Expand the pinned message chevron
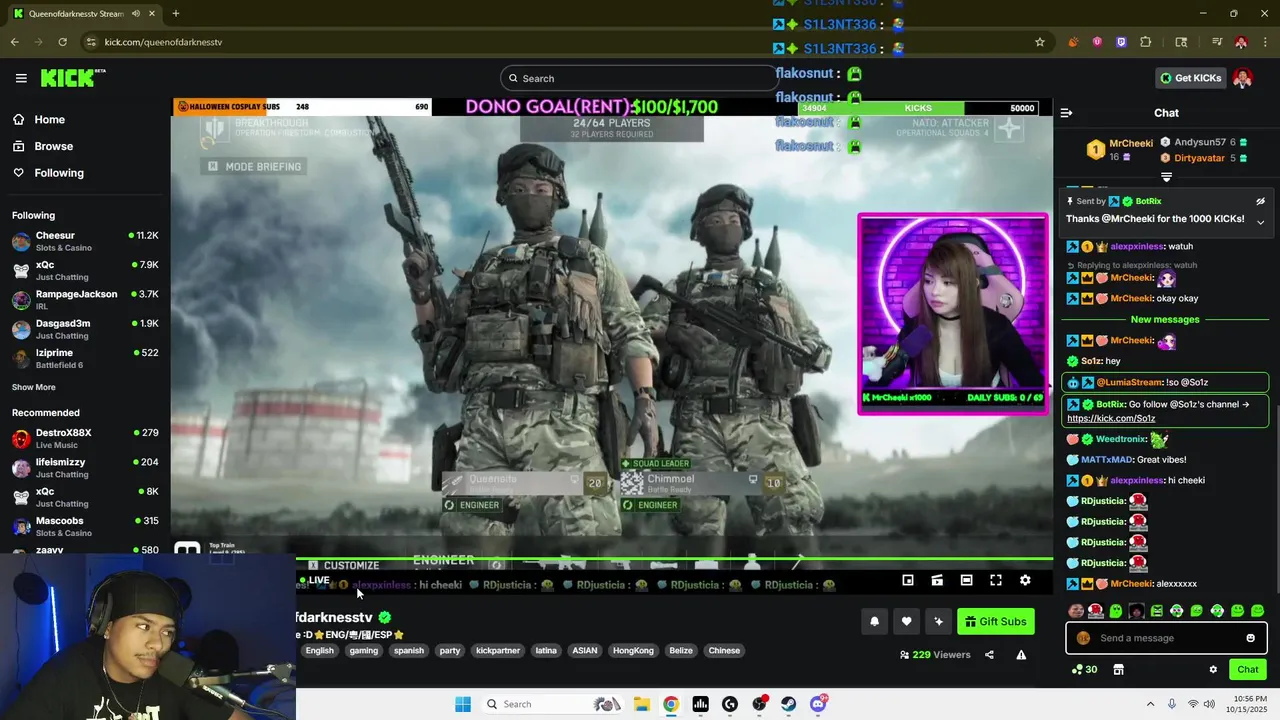The width and height of the screenshot is (1280, 720). tap(1260, 222)
